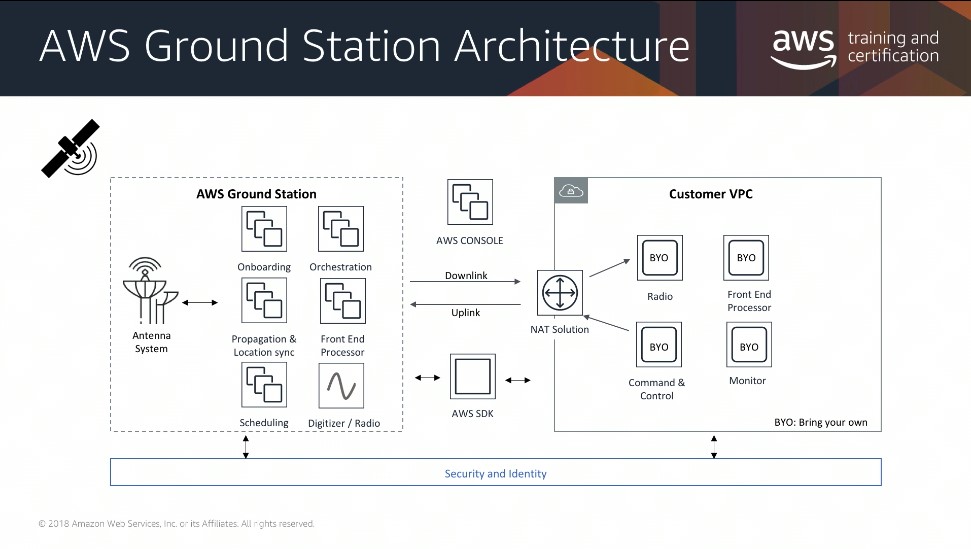Click the 'Command & Control' label

[x=656, y=389]
